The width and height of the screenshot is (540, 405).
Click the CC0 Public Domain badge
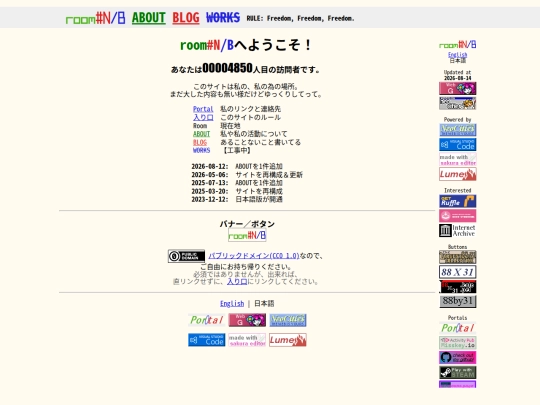[186, 256]
